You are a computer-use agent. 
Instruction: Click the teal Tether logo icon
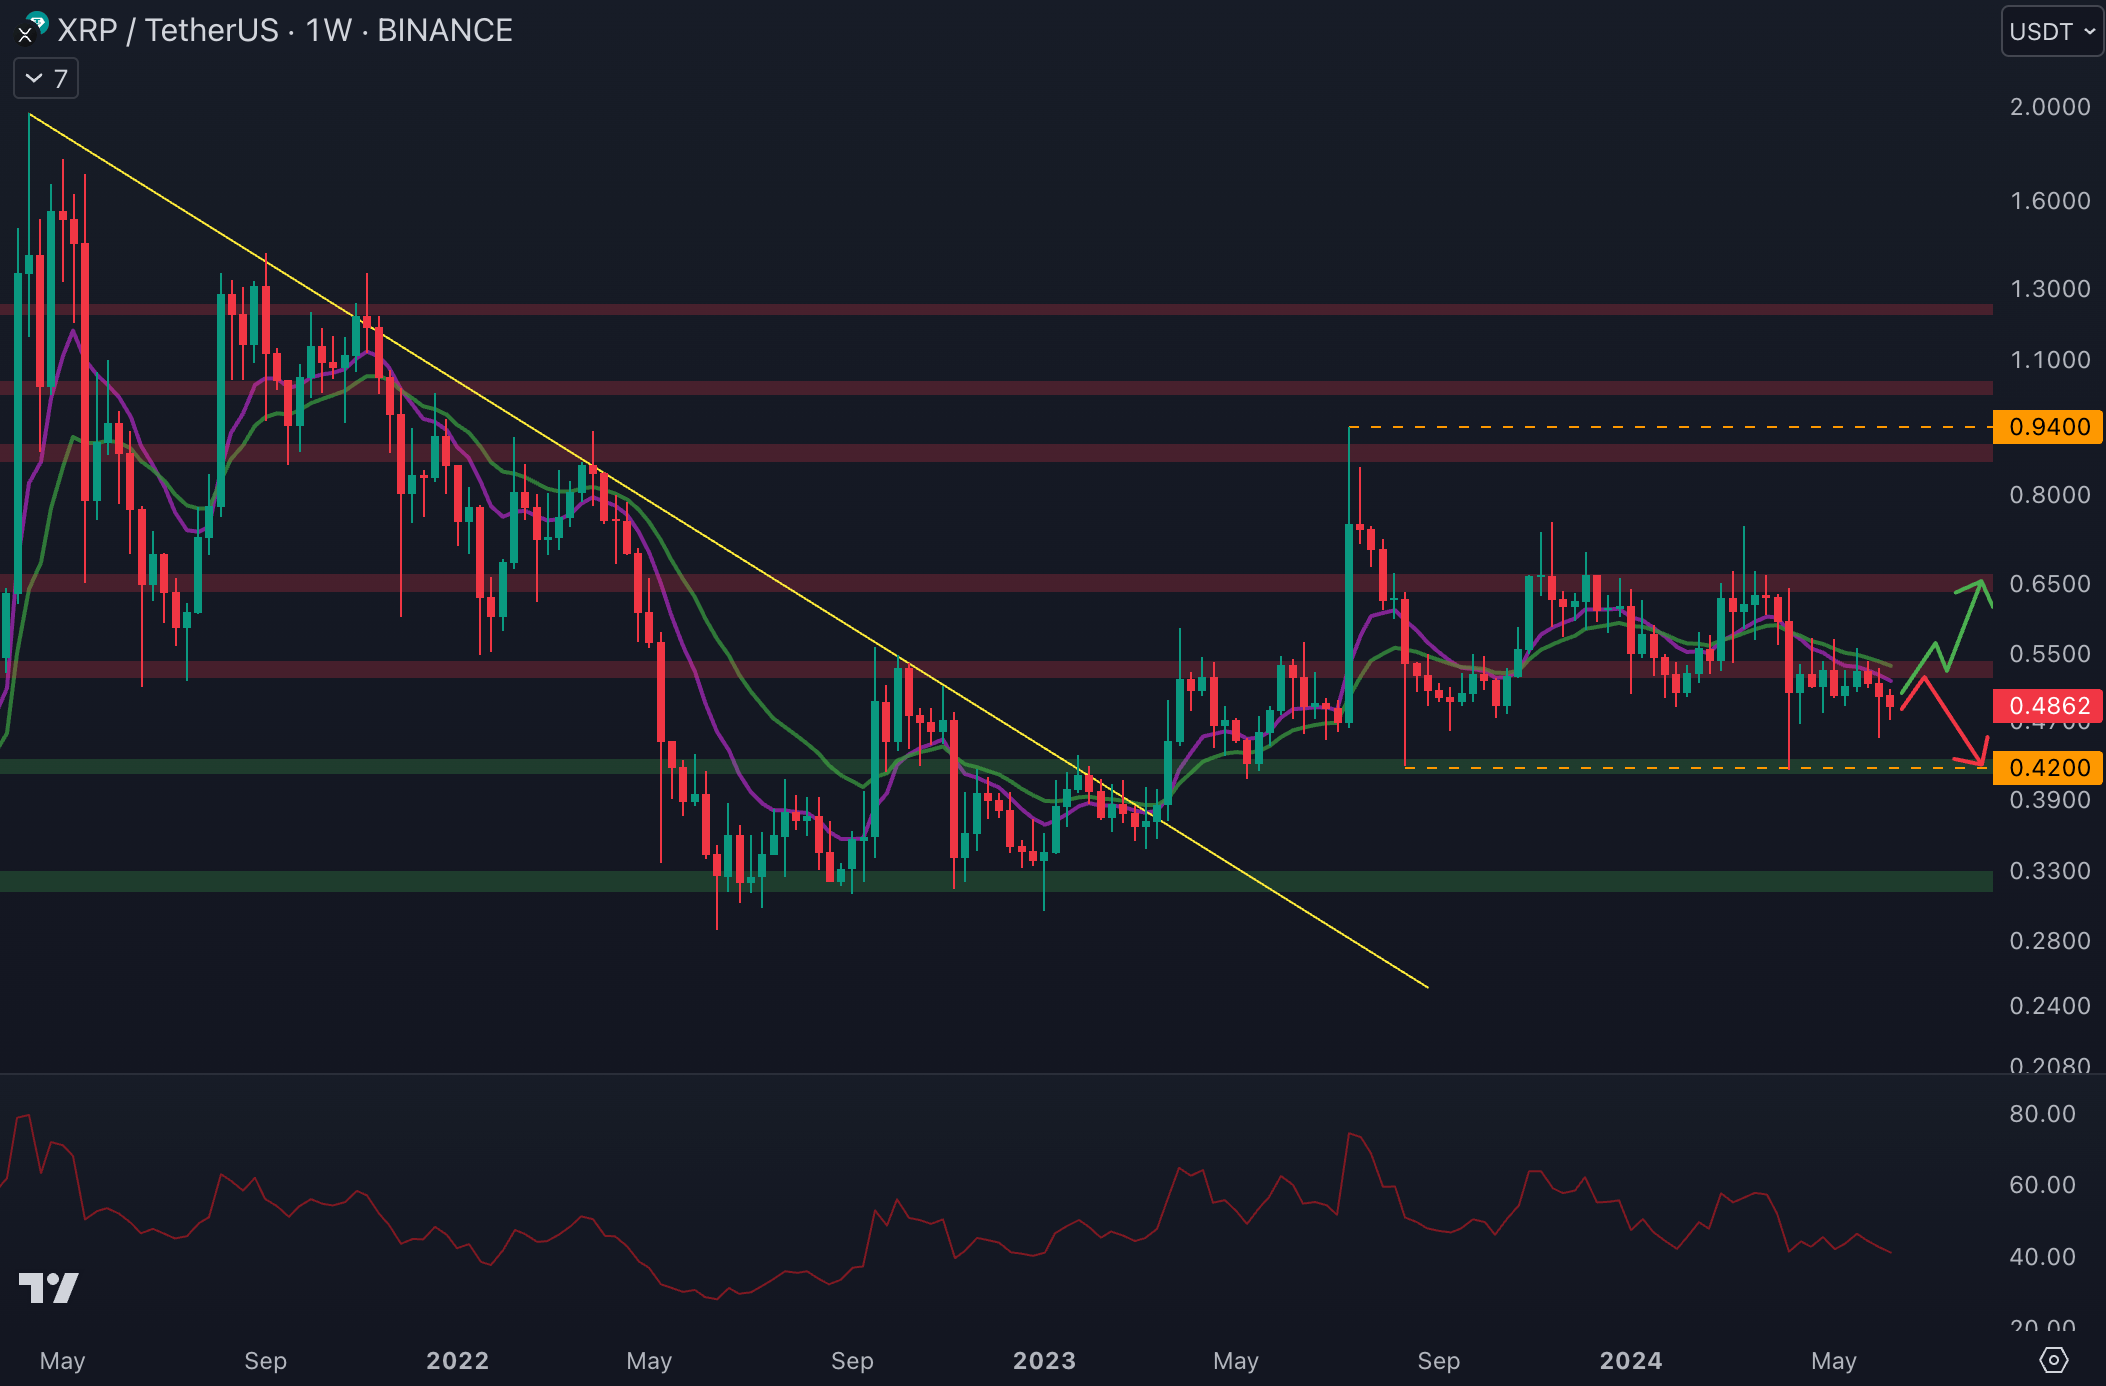(38, 22)
